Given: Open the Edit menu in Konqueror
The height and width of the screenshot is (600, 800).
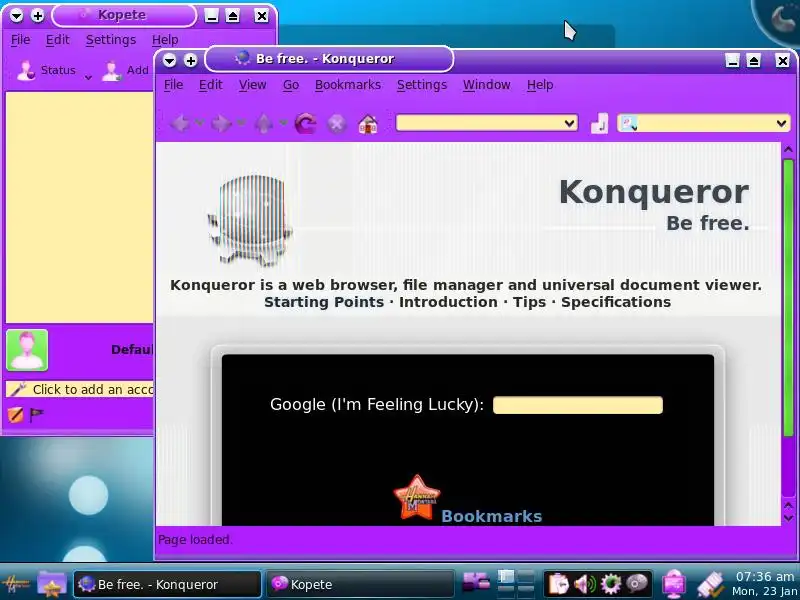Looking at the screenshot, I should point(211,85).
